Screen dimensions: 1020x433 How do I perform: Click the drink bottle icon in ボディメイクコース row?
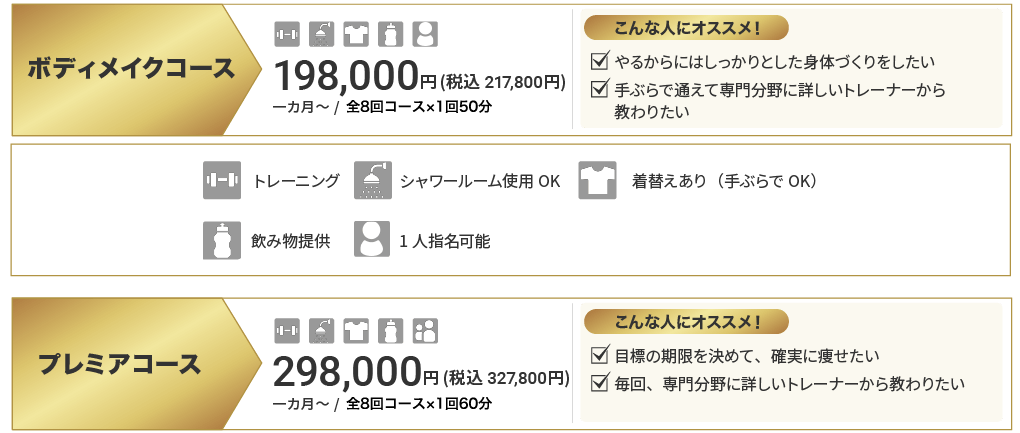[390, 35]
